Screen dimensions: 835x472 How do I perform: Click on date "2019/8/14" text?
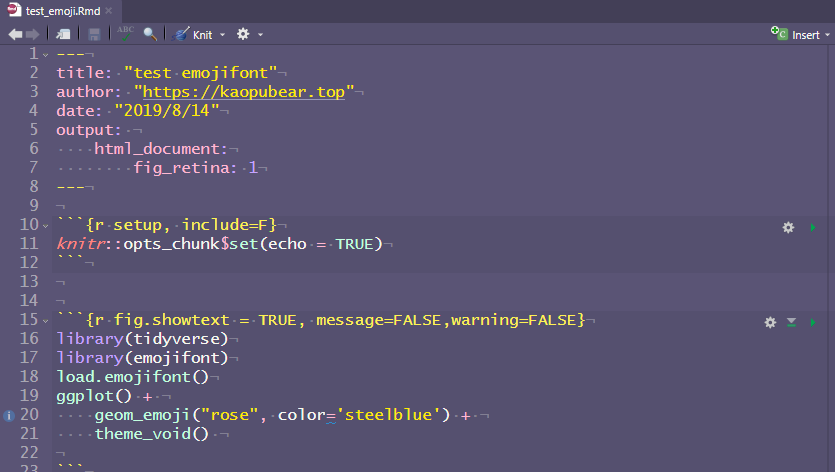tap(167, 110)
